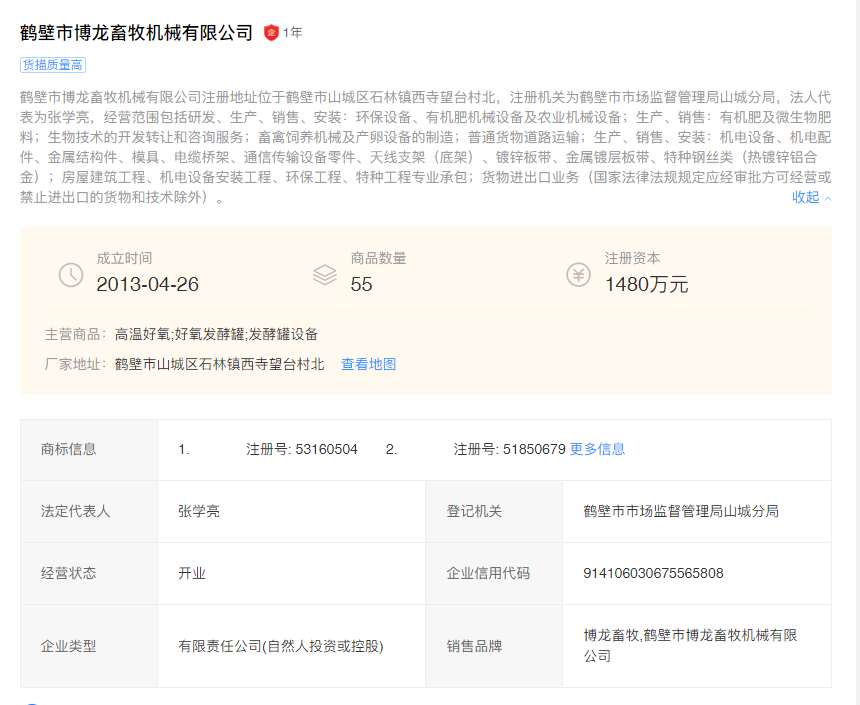The image size is (860, 705).
Task: Click the 注册资本 label
Action: pyautogui.click(x=632, y=258)
